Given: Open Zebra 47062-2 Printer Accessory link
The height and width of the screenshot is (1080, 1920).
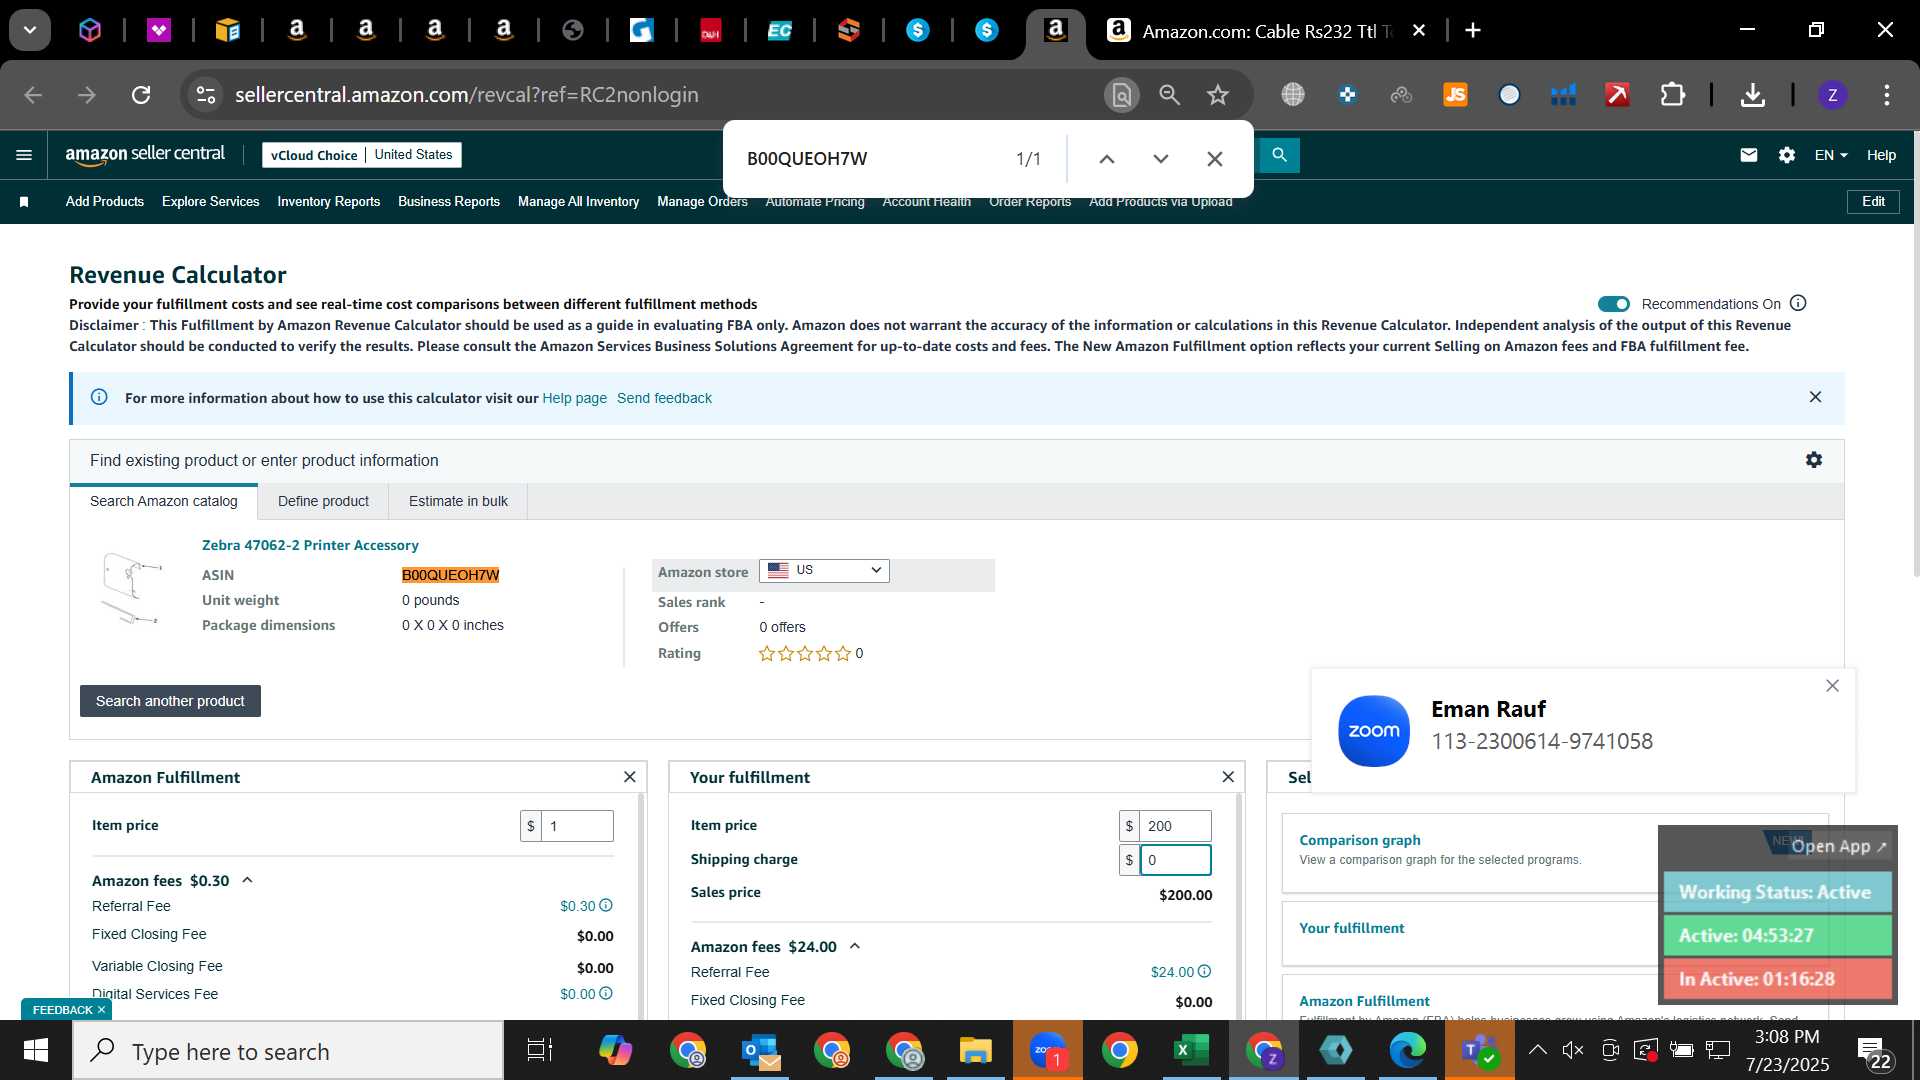Looking at the screenshot, I should (x=310, y=545).
